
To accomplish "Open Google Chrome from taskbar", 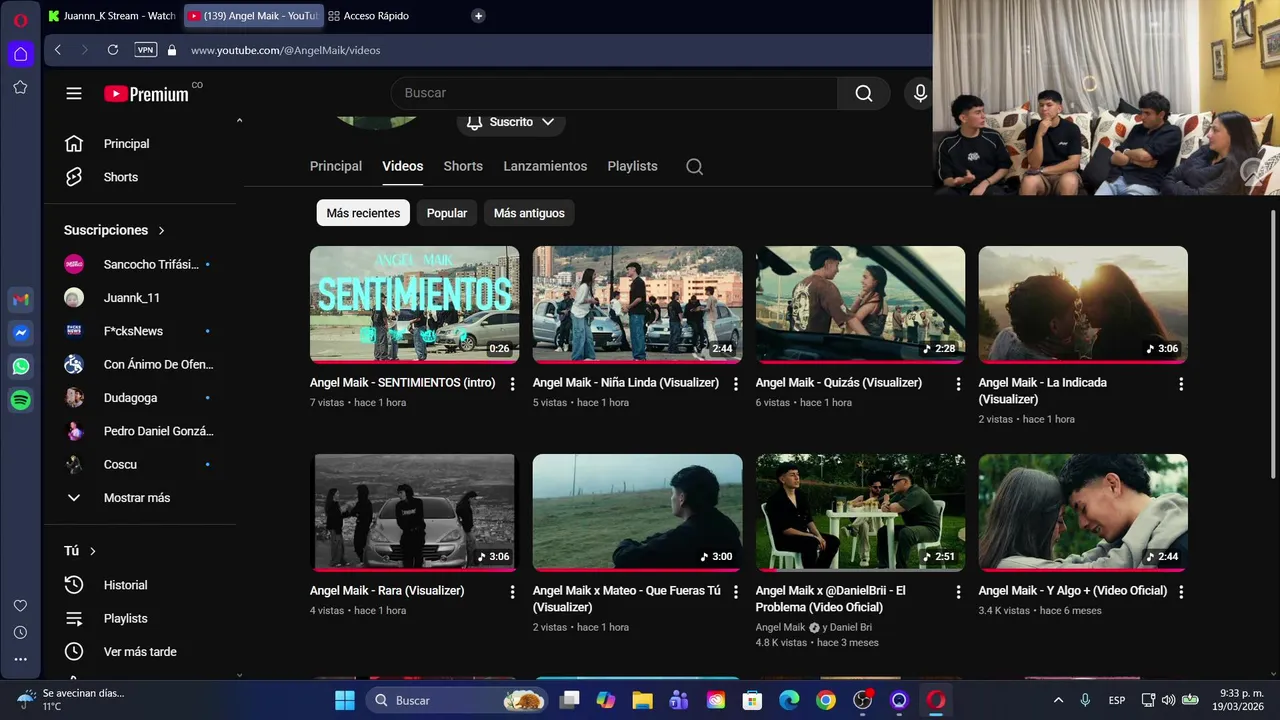I will pos(826,700).
